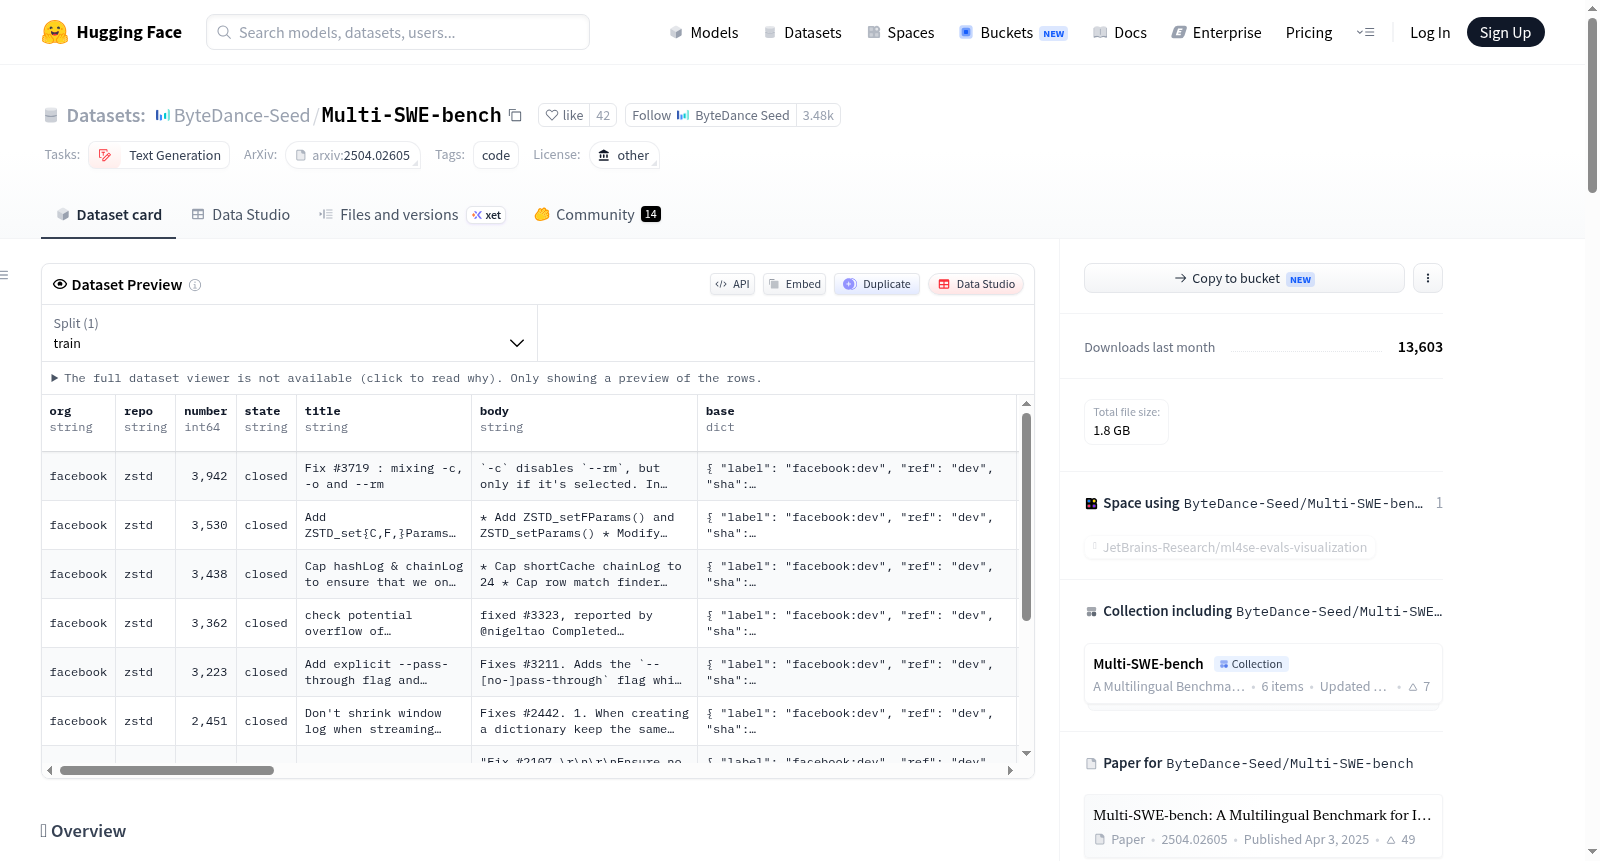Click the title cell "Don't shrink window log"
The height and width of the screenshot is (861, 1600).
[x=384, y=722]
